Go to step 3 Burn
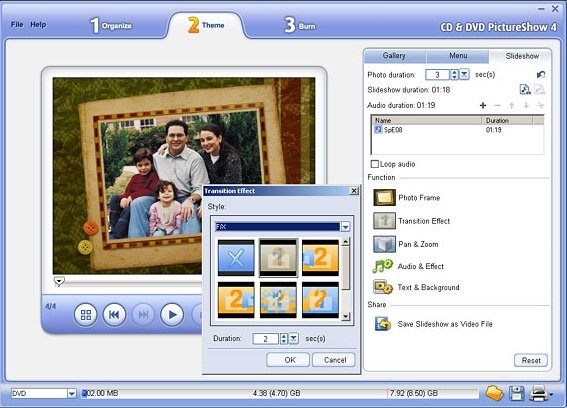Image resolution: width=567 pixels, height=408 pixels. point(300,25)
